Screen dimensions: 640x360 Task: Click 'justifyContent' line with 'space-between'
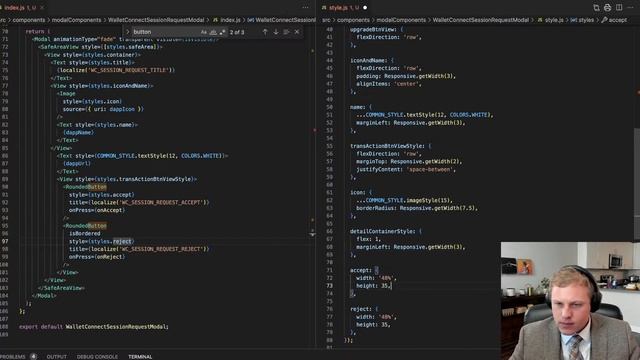406,169
